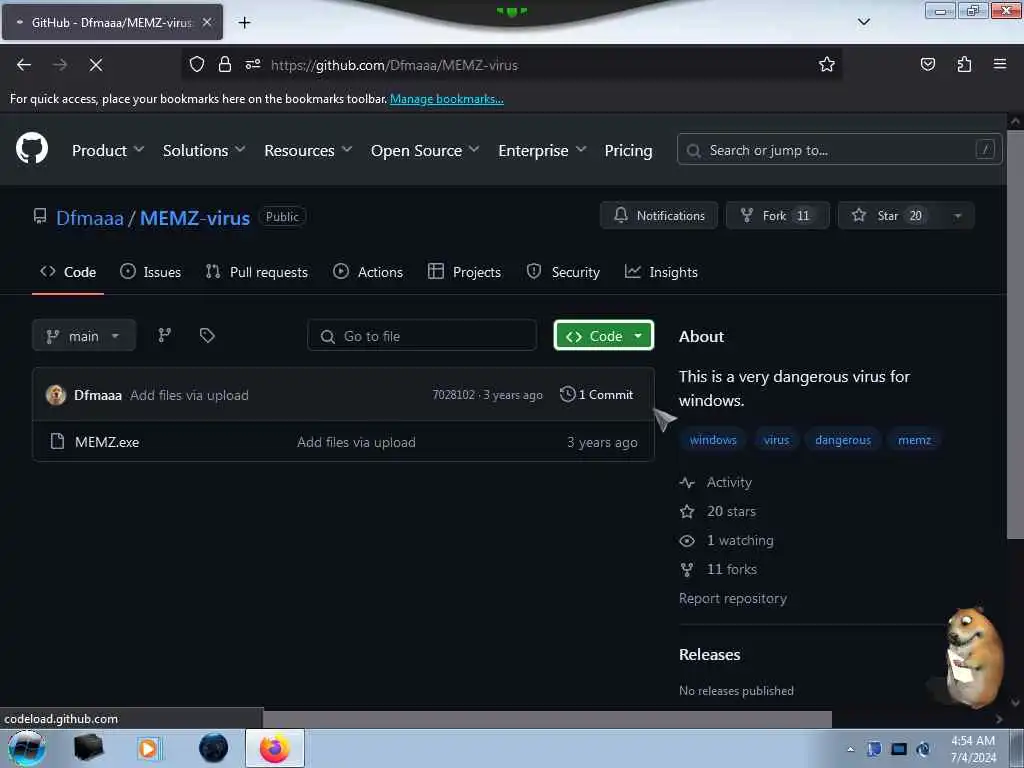The image size is (1024, 768).
Task: Open the Dfmaaa owner link
Action: click(x=89, y=218)
